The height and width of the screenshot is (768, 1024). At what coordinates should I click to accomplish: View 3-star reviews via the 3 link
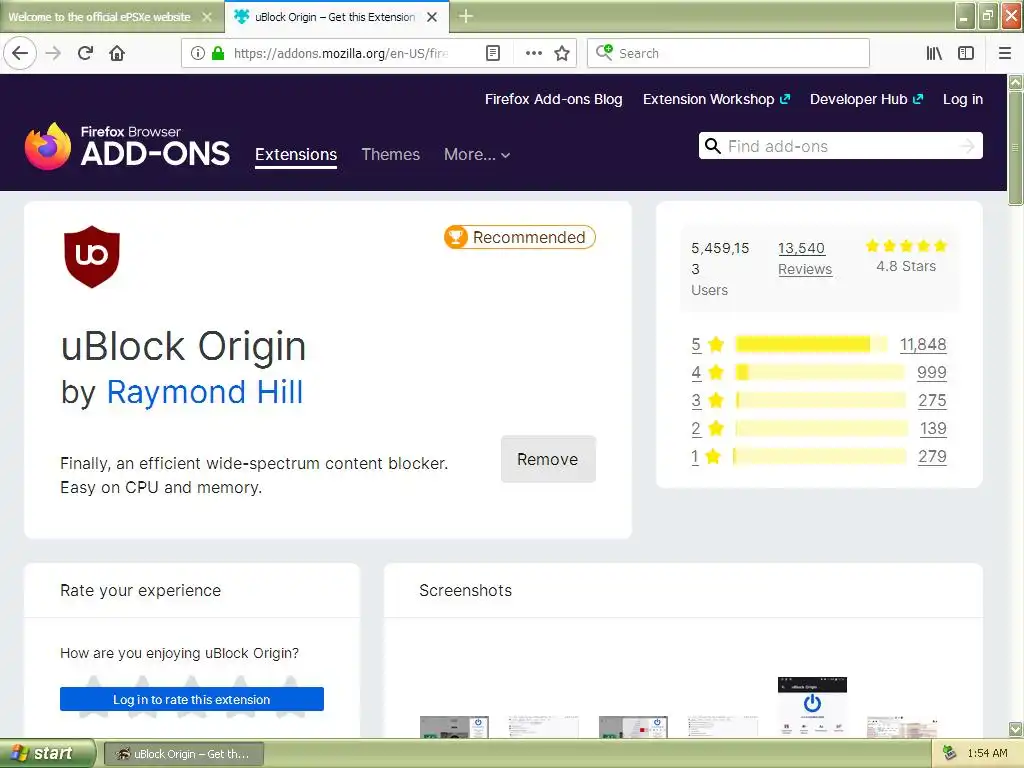(x=696, y=400)
